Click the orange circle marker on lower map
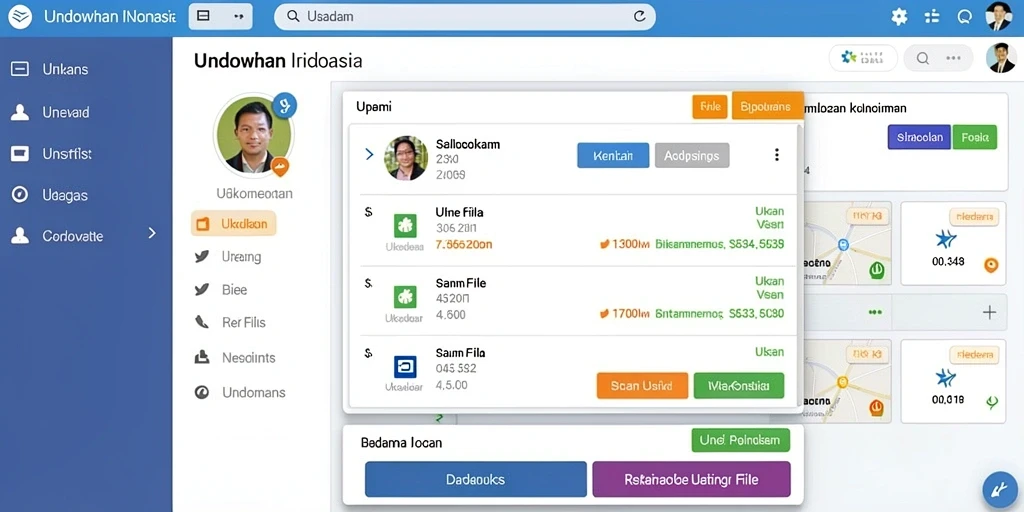The height and width of the screenshot is (512, 1024). coord(876,408)
